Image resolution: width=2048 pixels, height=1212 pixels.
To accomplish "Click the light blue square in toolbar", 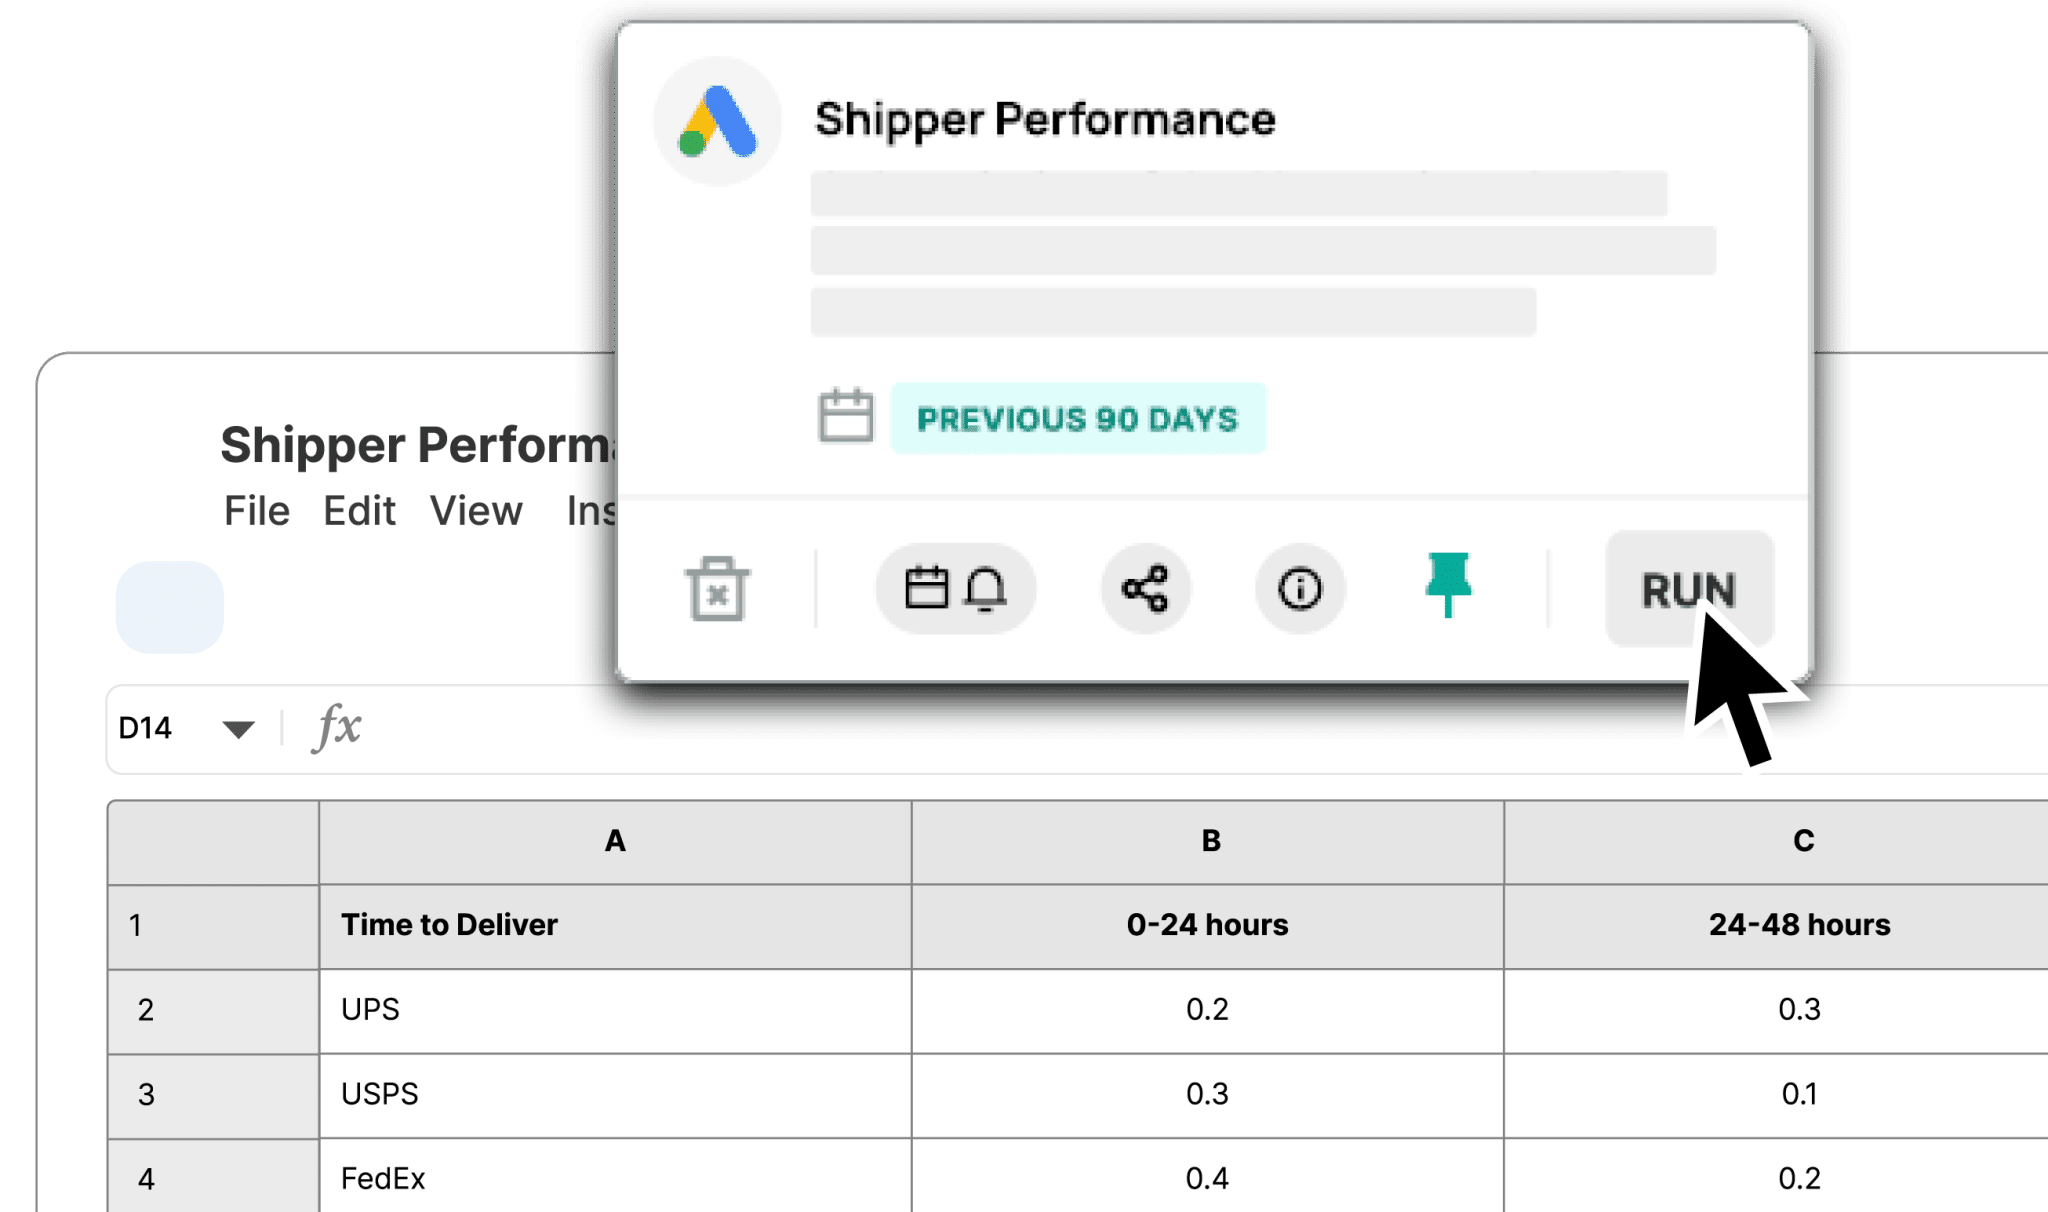I will tap(170, 607).
